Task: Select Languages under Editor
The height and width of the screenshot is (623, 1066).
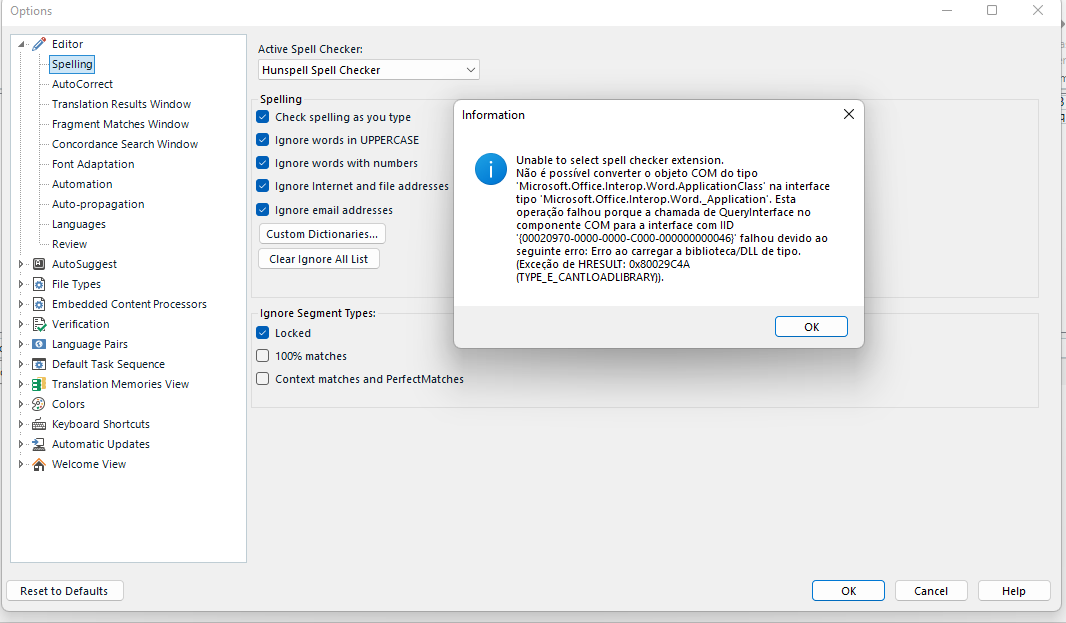Action: (x=79, y=224)
